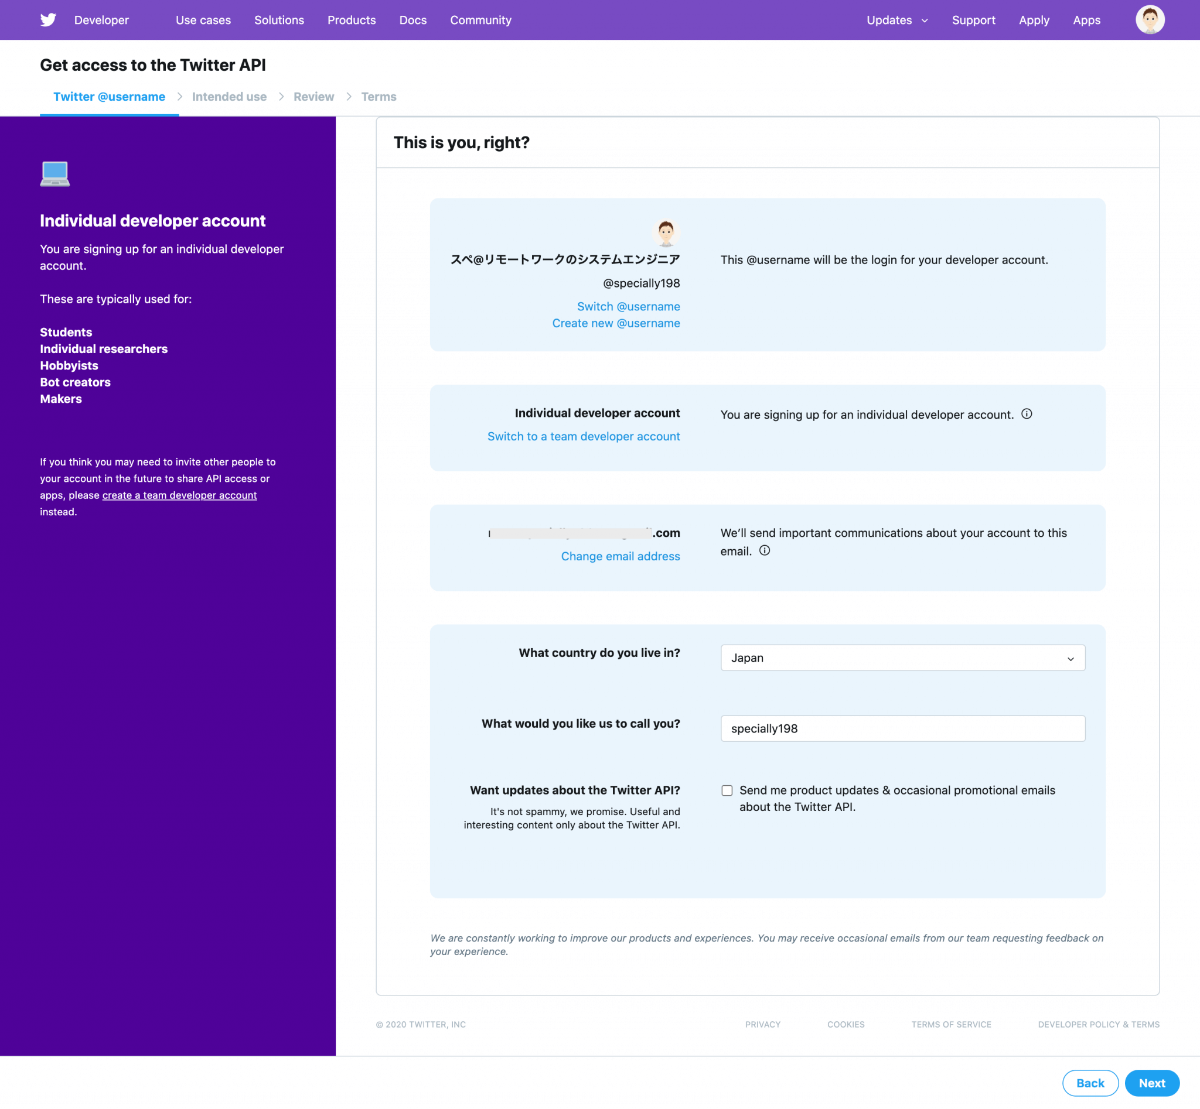Go to the Docs menu

point(413,20)
